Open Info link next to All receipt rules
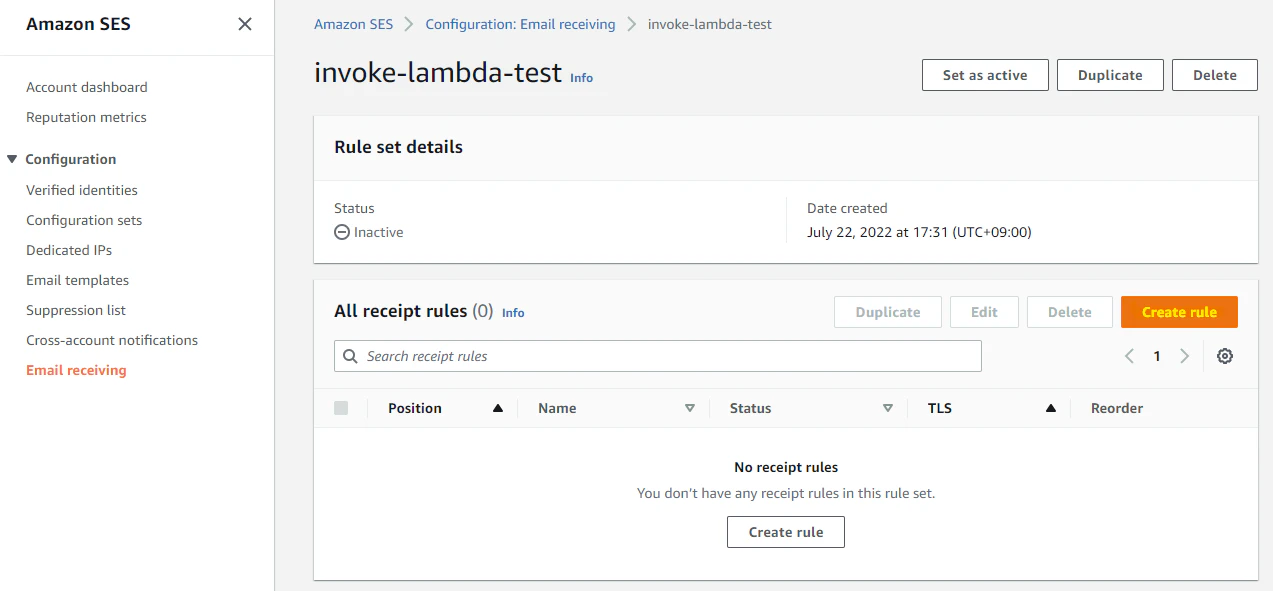 coord(513,313)
